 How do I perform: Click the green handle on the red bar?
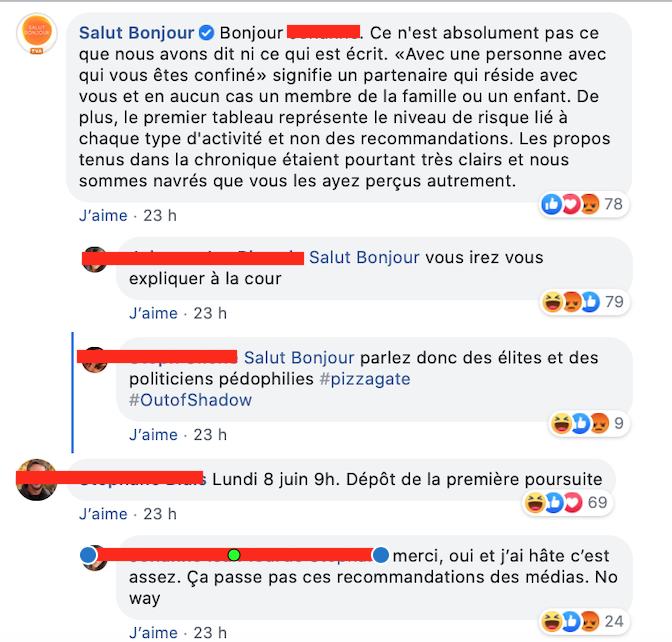point(234,555)
